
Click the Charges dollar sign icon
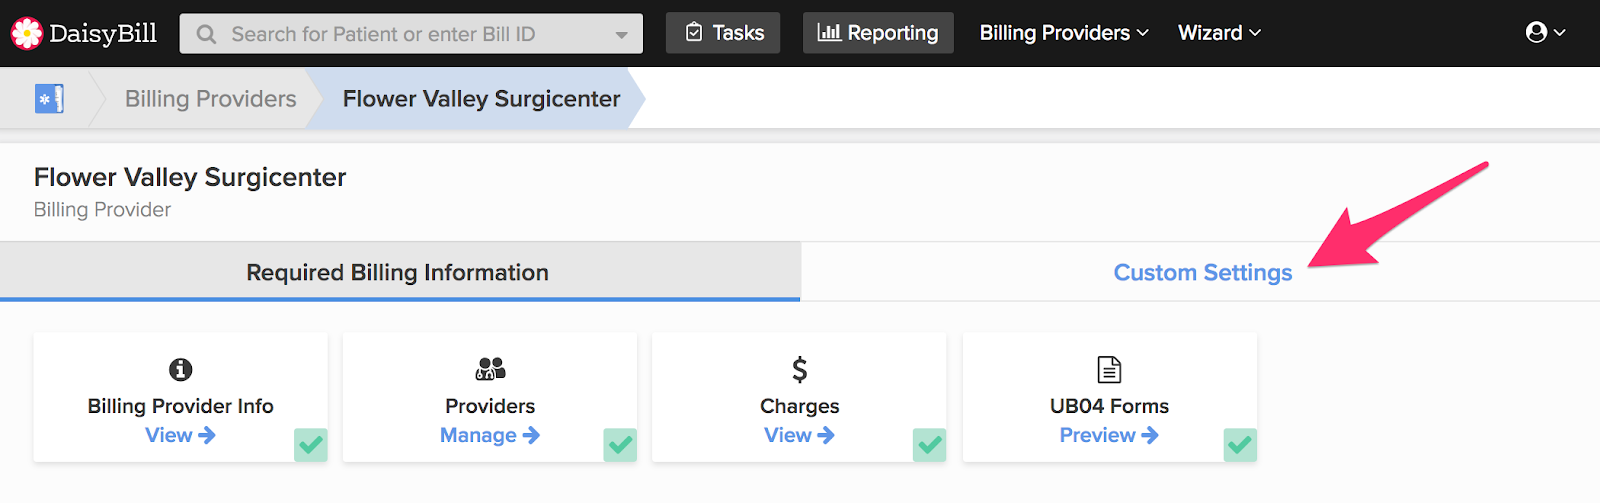799,370
